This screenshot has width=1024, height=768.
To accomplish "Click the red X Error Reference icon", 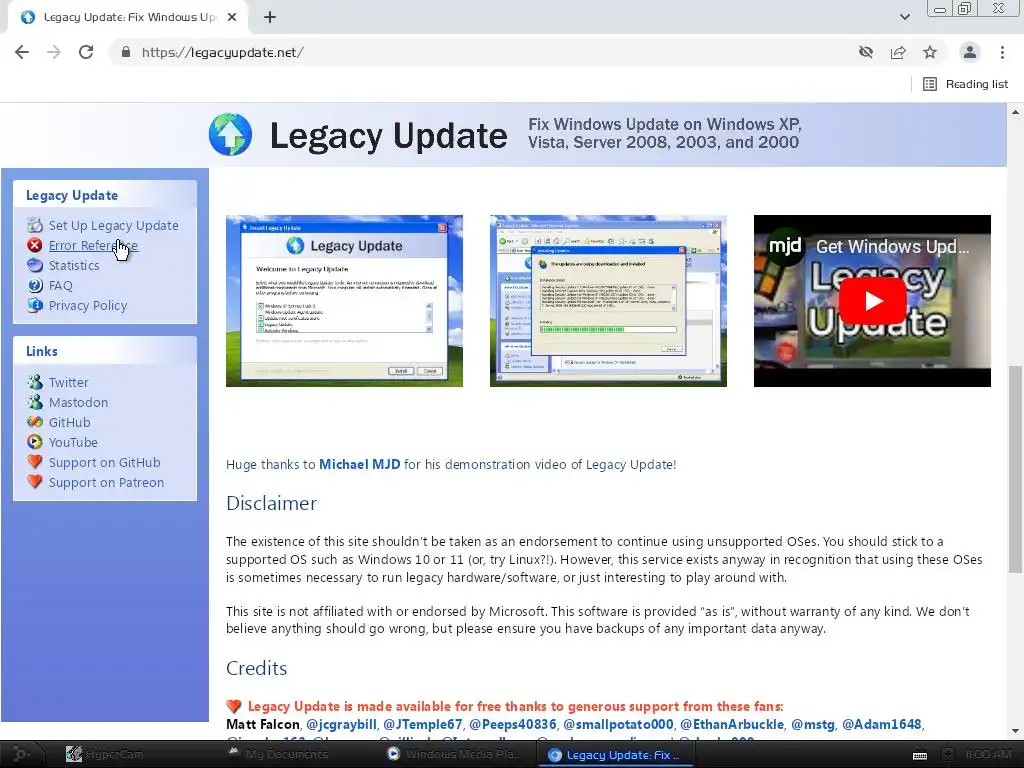I will tap(35, 246).
